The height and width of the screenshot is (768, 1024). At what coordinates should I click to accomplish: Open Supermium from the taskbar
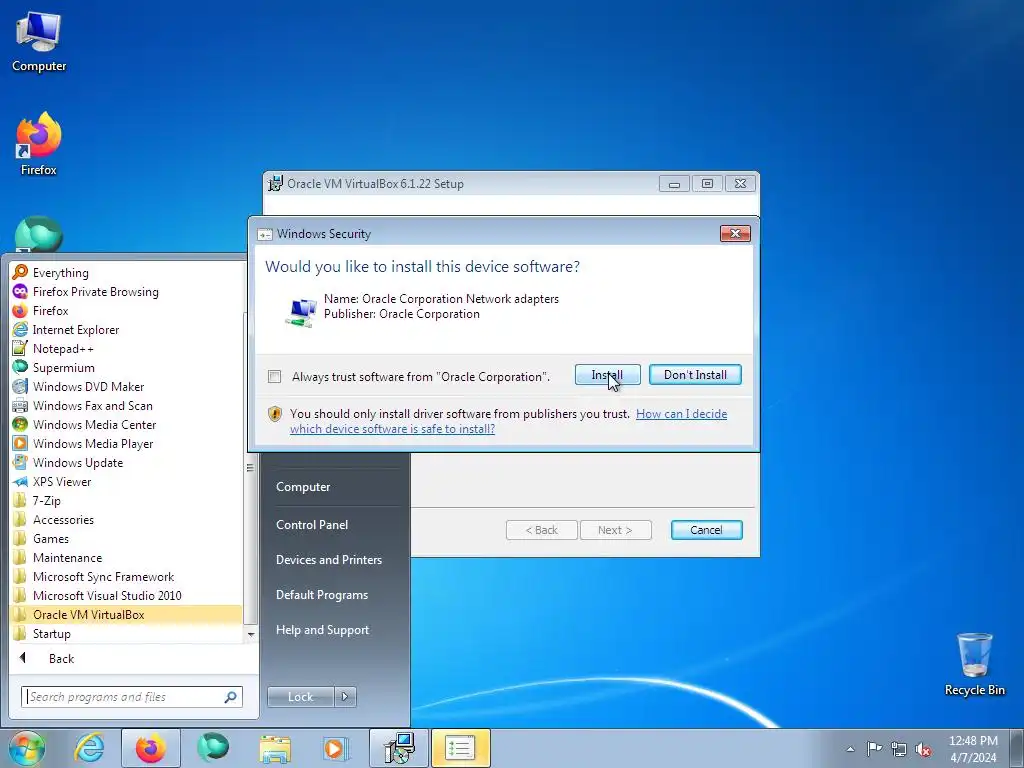click(x=213, y=748)
